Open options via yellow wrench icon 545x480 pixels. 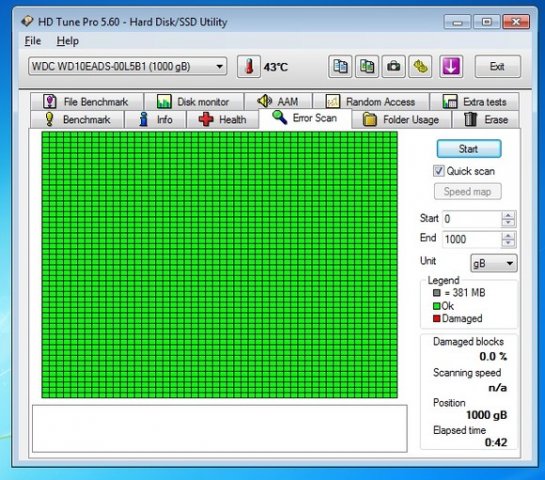[420, 66]
